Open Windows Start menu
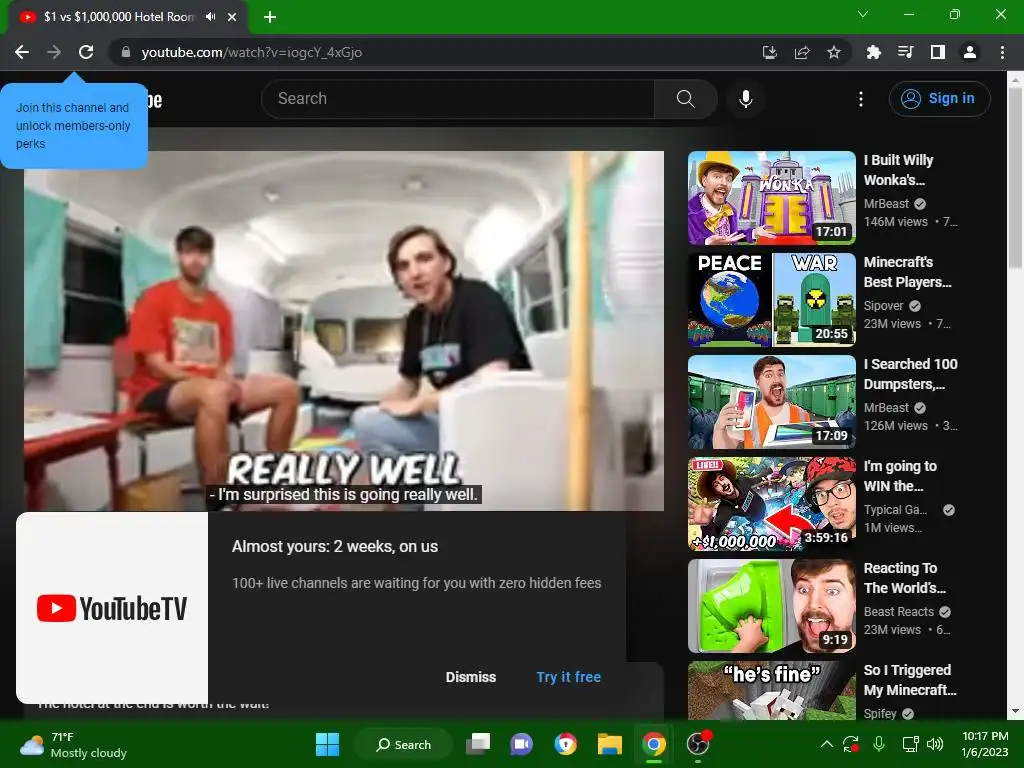1024x768 pixels. (x=327, y=744)
